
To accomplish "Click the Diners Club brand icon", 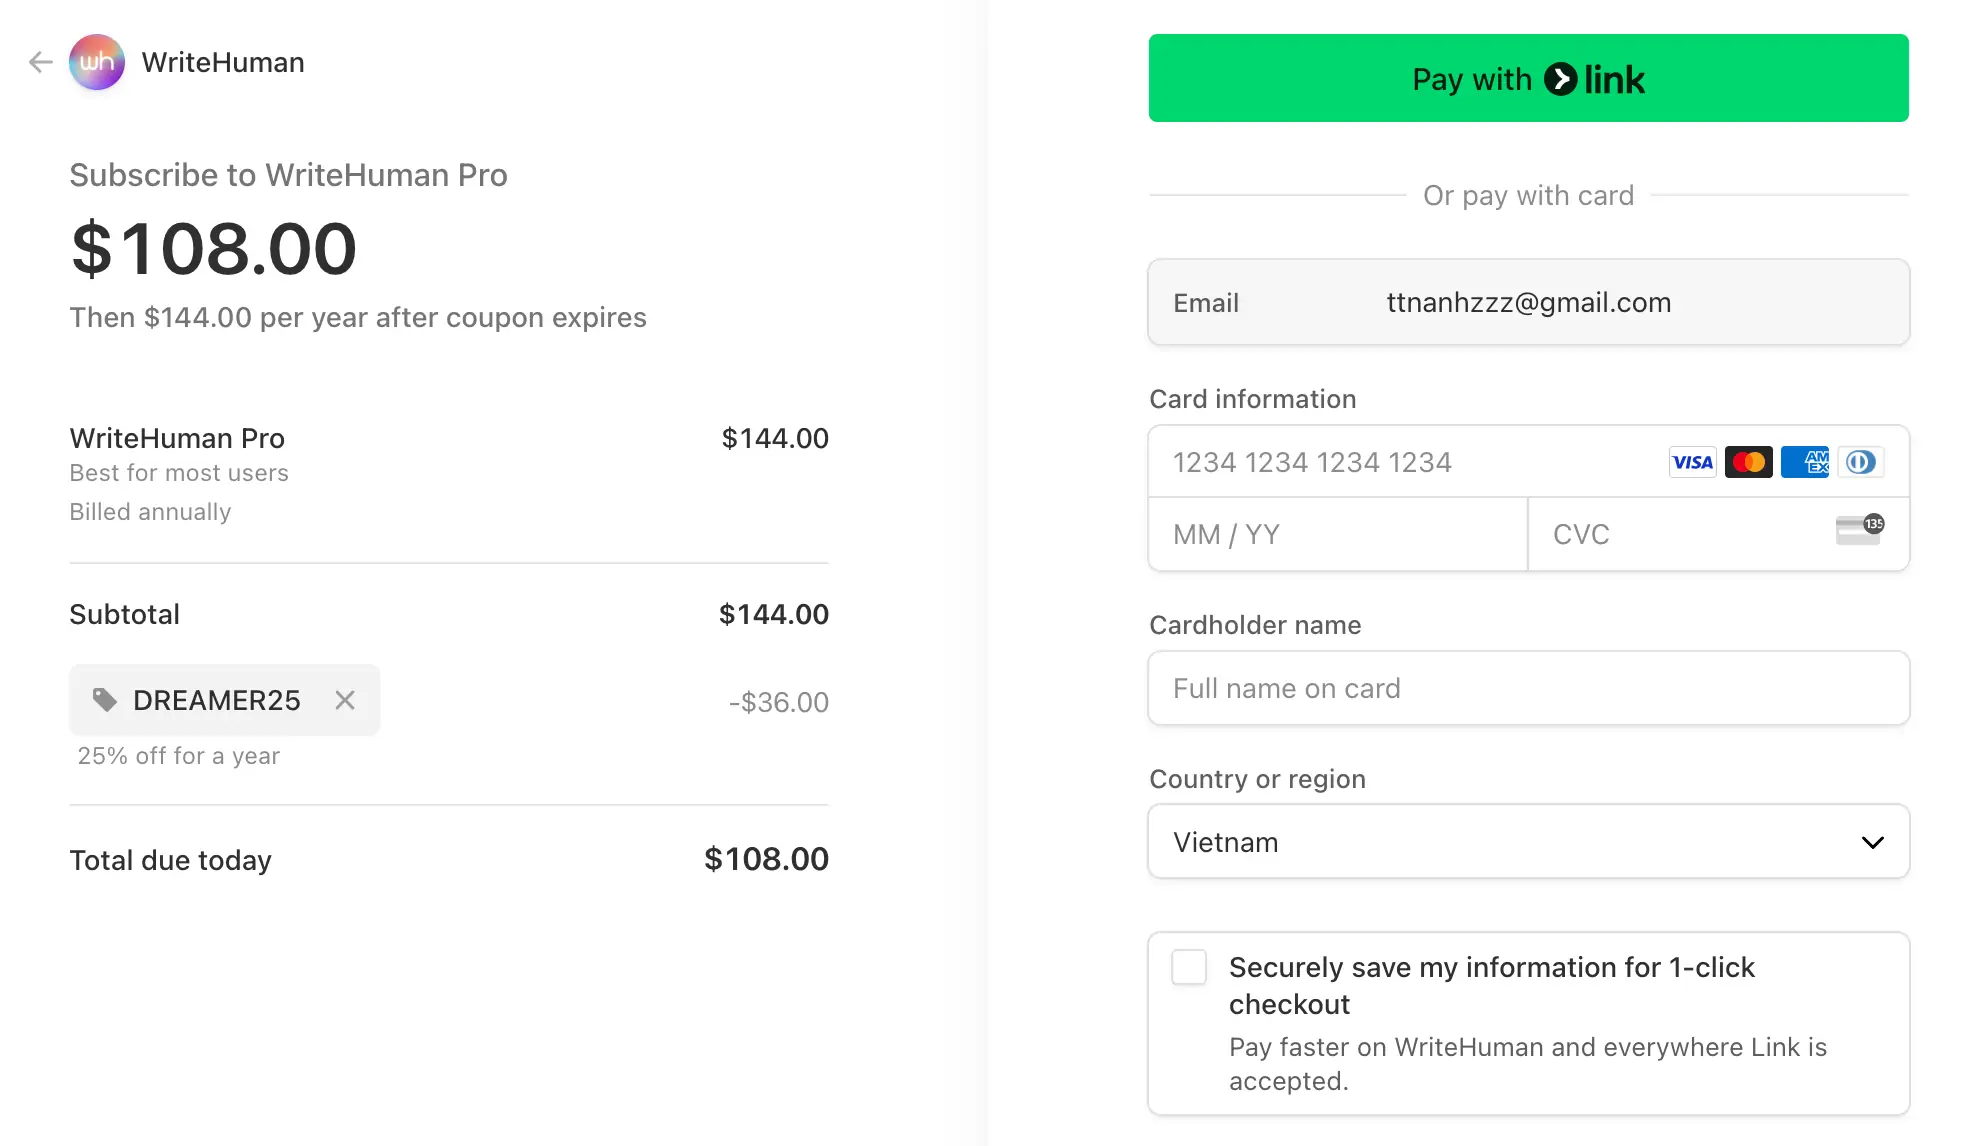I will click(1861, 461).
